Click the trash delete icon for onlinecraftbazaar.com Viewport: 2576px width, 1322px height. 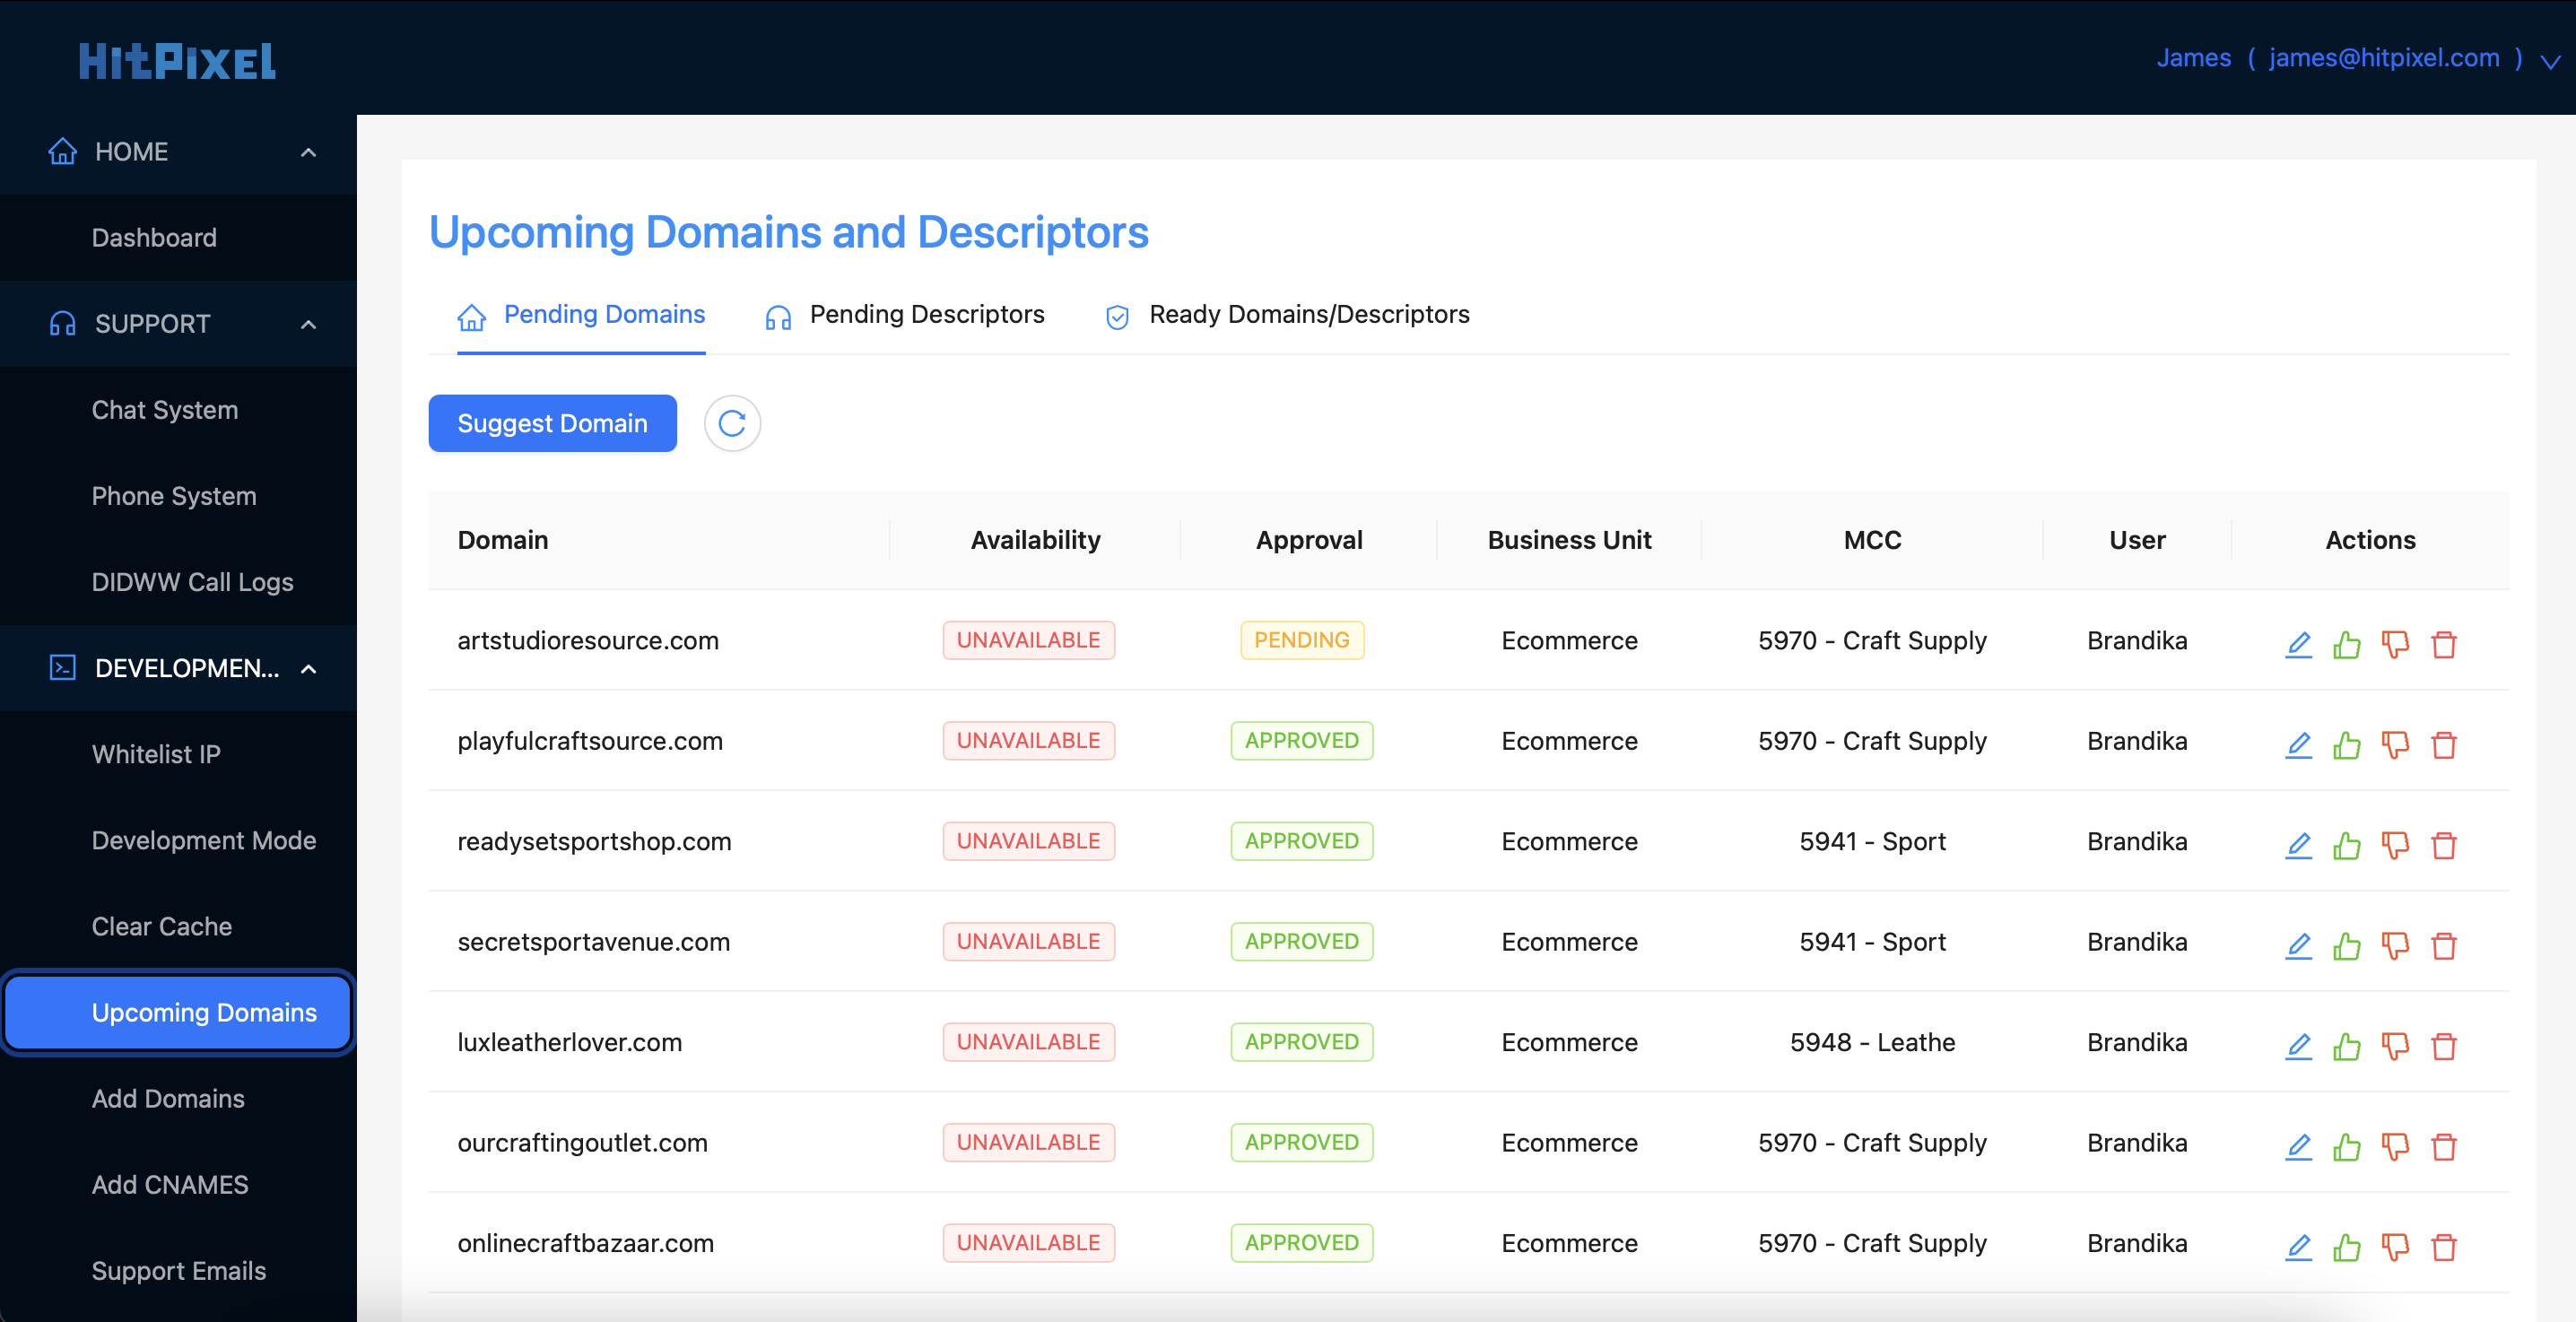pos(2444,1245)
